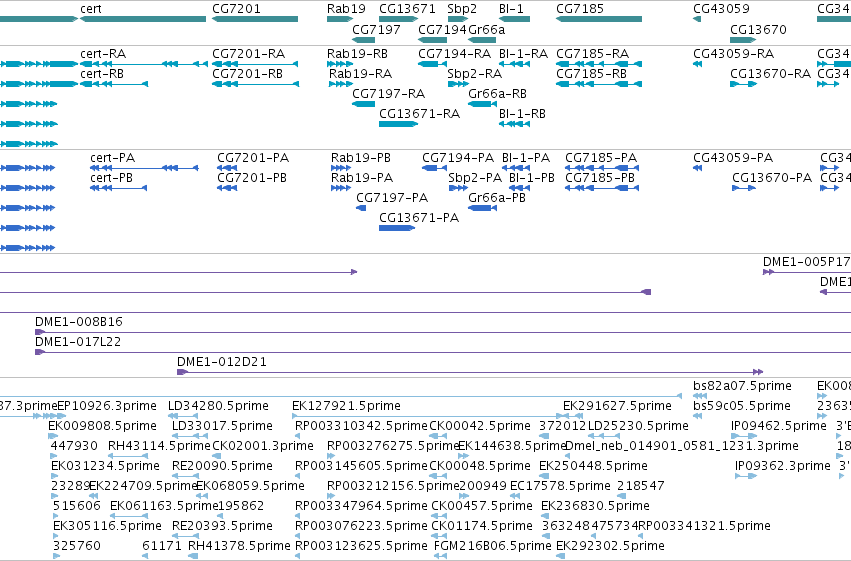The image size is (851, 561).
Task: Select the DME1-017L22 BAC clone label
Action: [78, 342]
